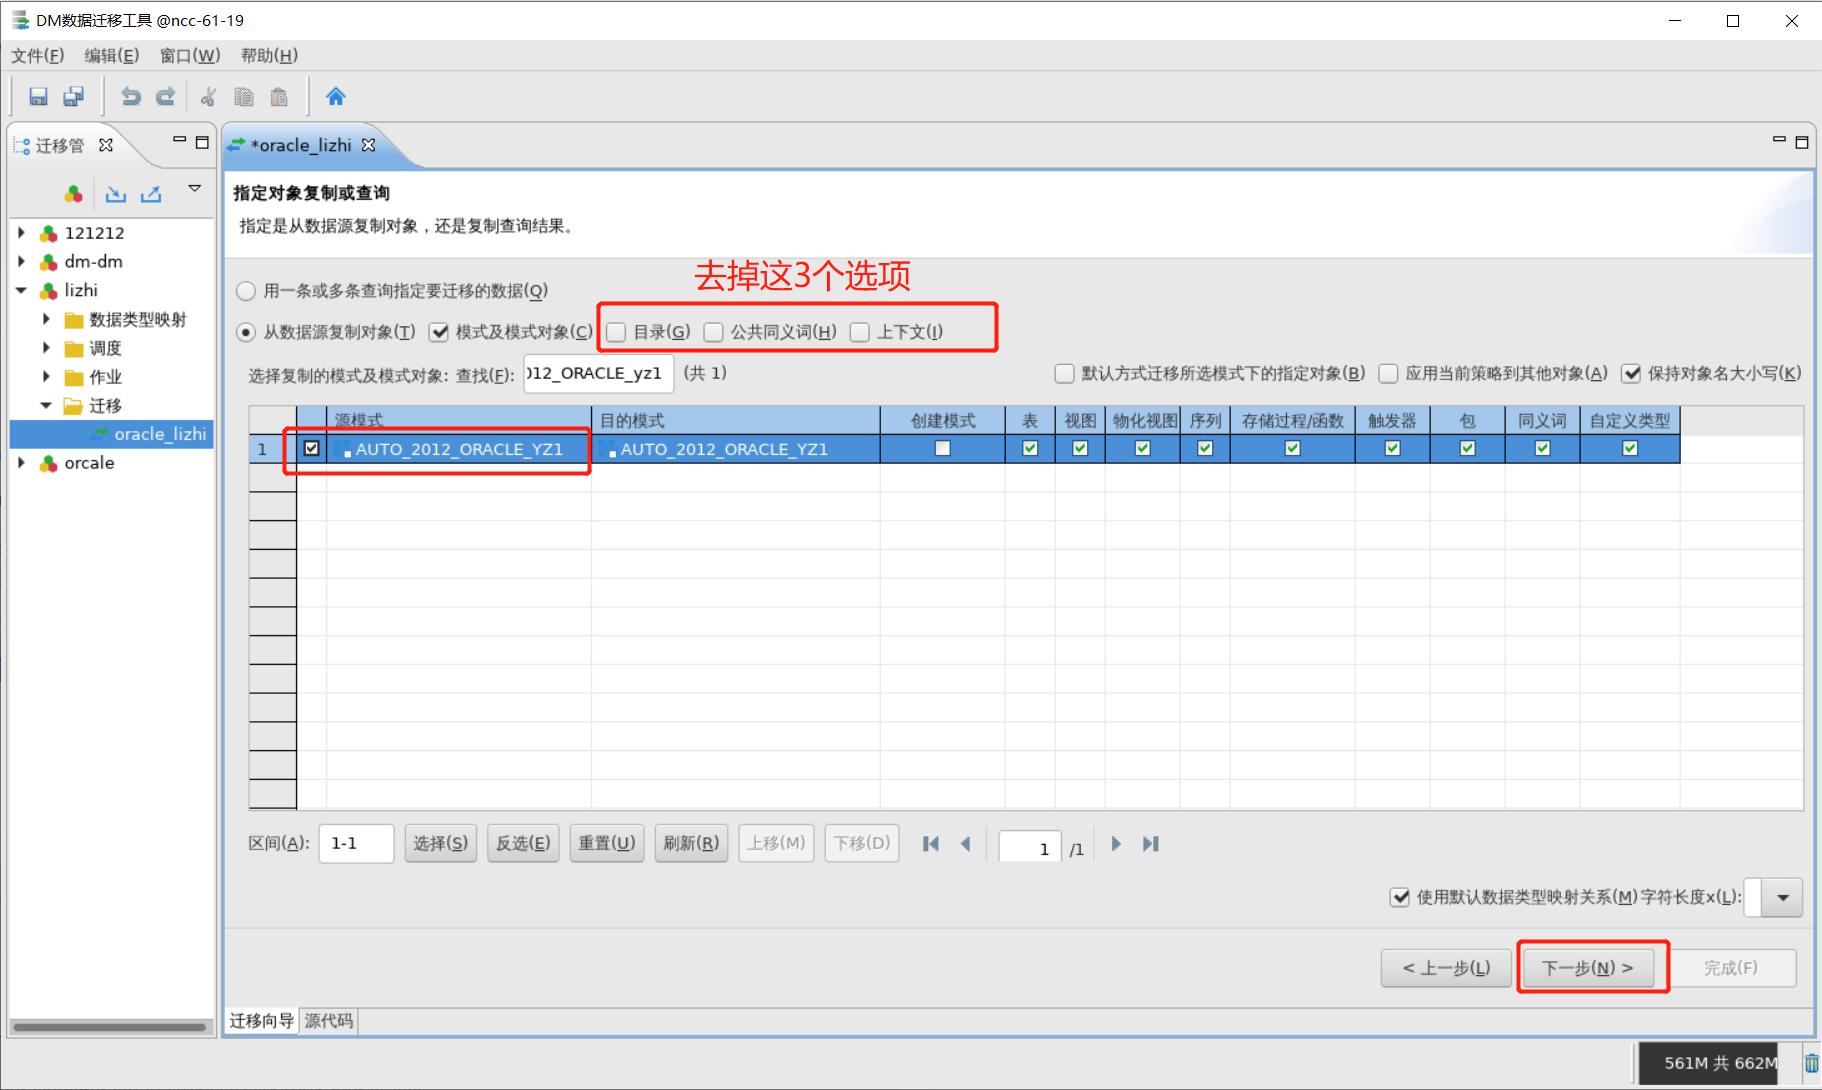Image resolution: width=1822 pixels, height=1090 pixels.
Task: Open the 文件(F) menu
Action: 37,55
